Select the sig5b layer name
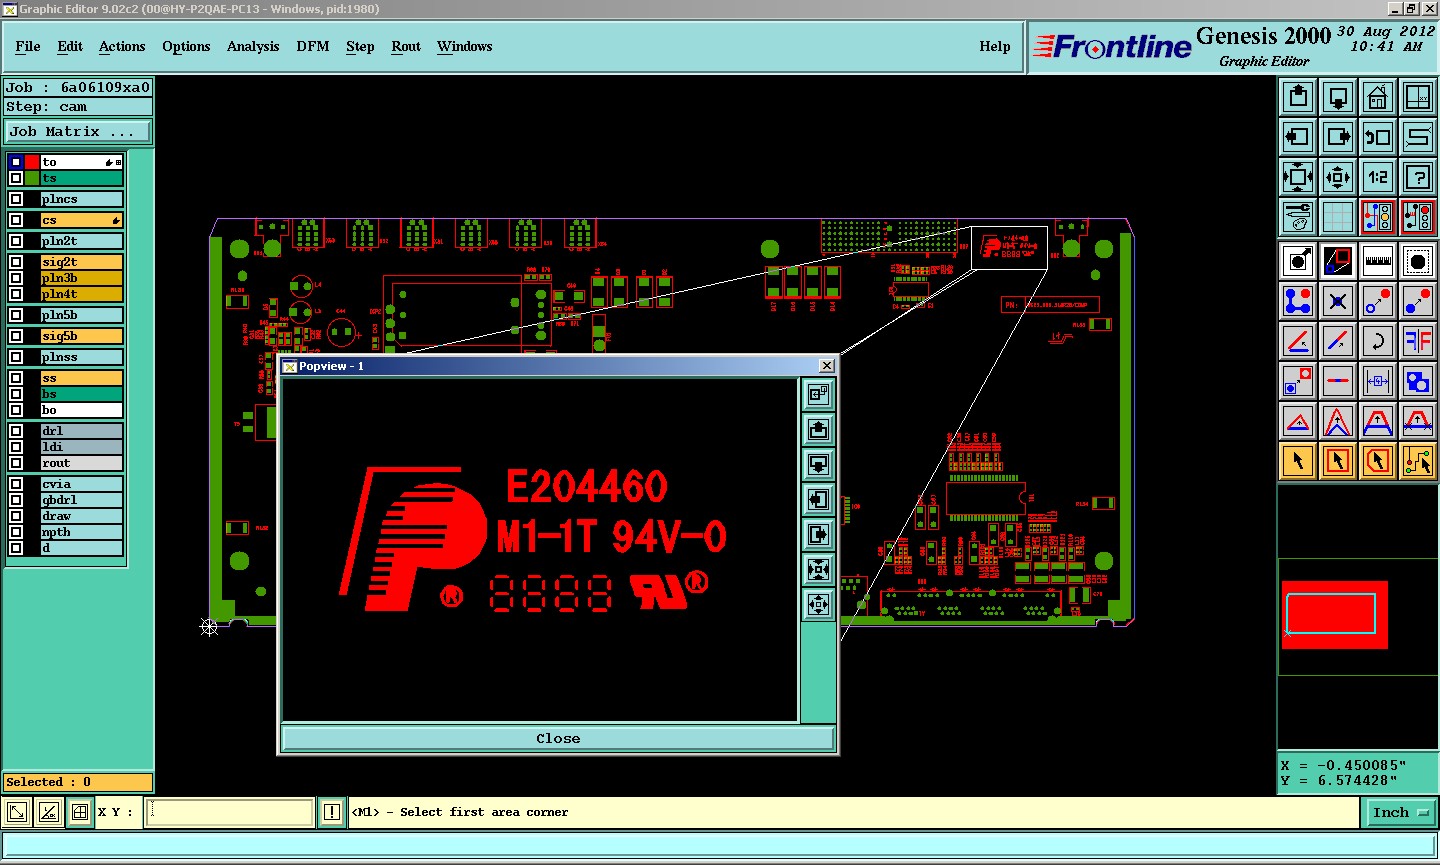This screenshot has height=865, width=1440. point(81,336)
